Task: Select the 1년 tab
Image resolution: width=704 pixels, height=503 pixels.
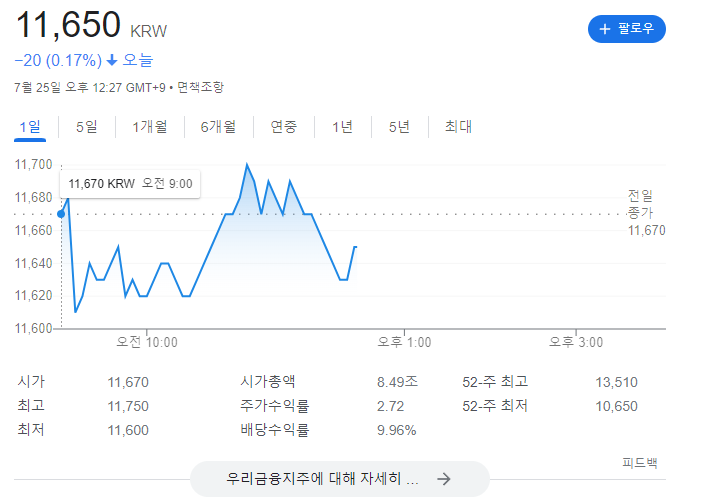Action: pos(343,127)
